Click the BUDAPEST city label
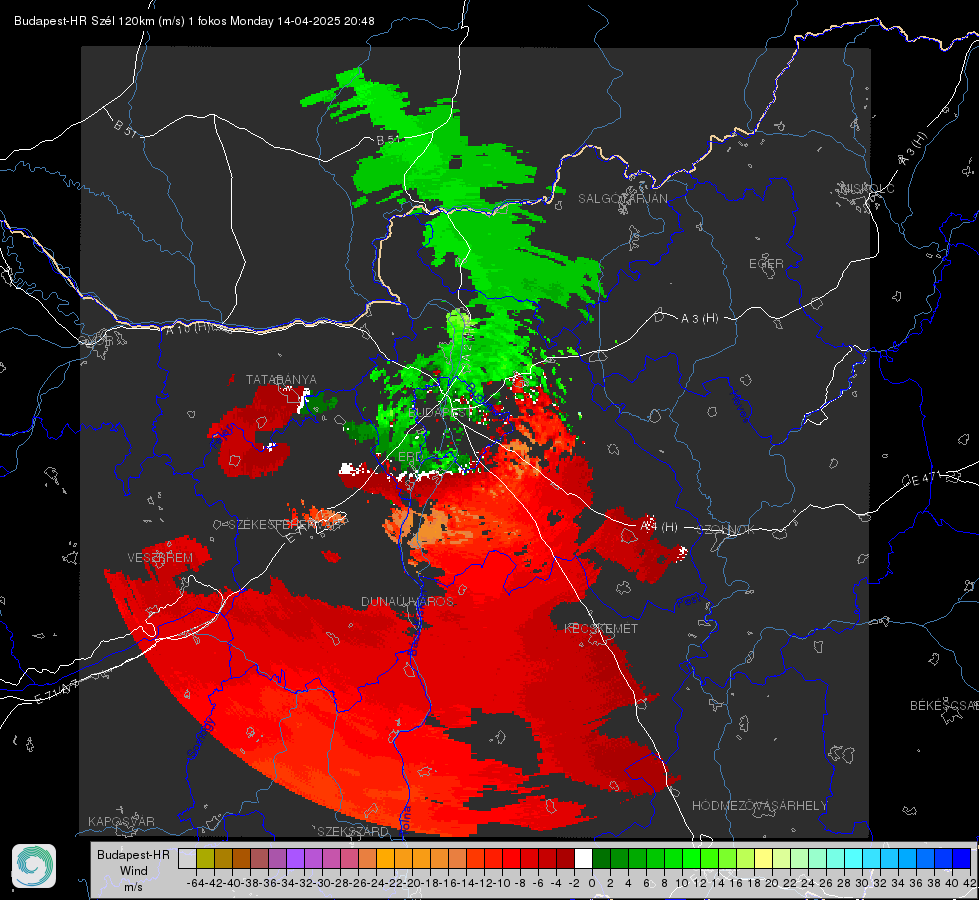Image resolution: width=979 pixels, height=900 pixels. [440, 412]
